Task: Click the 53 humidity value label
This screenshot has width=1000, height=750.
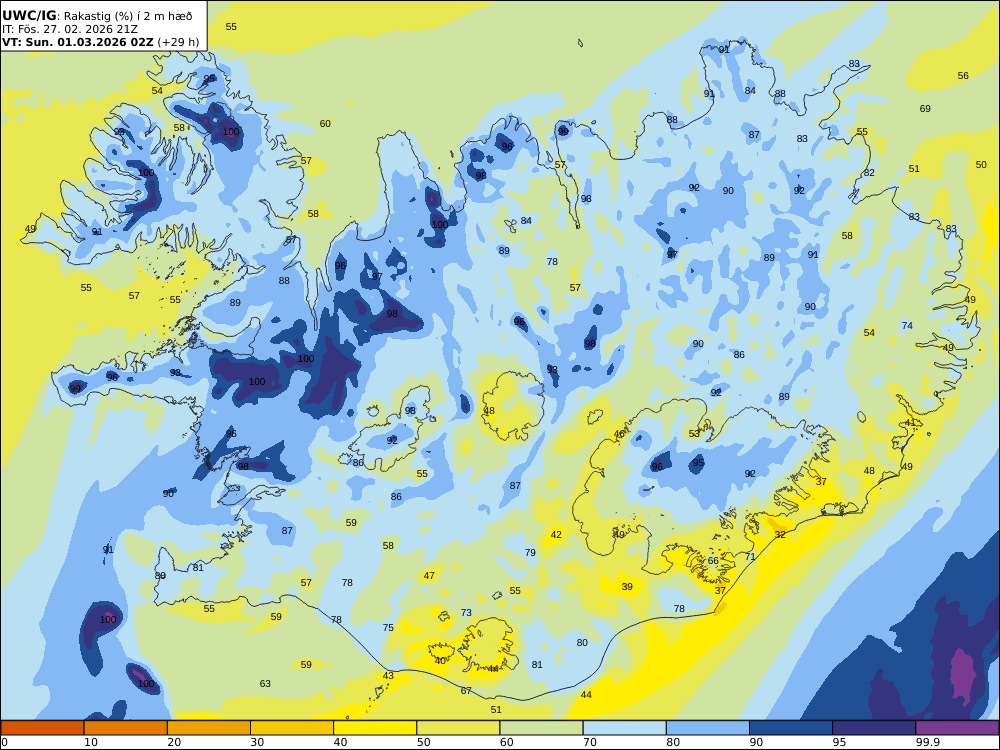Action: (694, 434)
